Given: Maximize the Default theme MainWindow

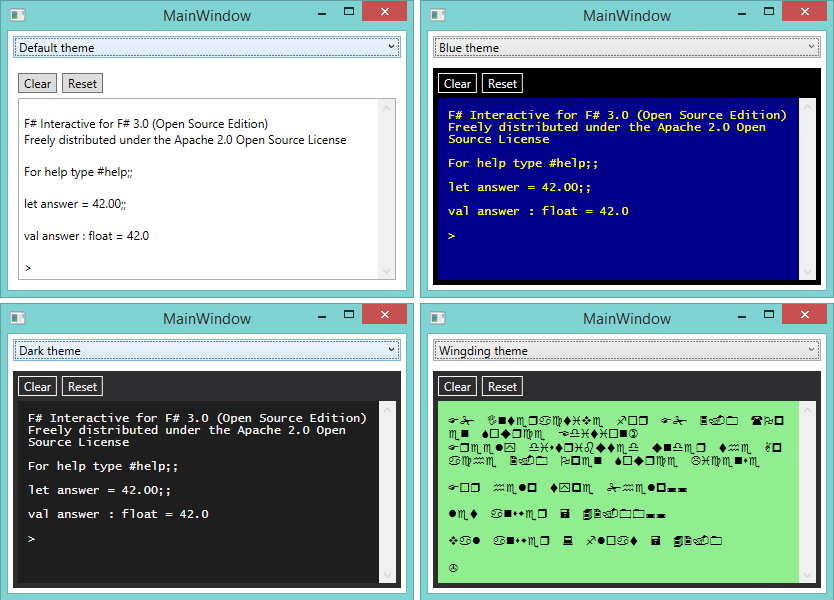Looking at the screenshot, I should [349, 11].
